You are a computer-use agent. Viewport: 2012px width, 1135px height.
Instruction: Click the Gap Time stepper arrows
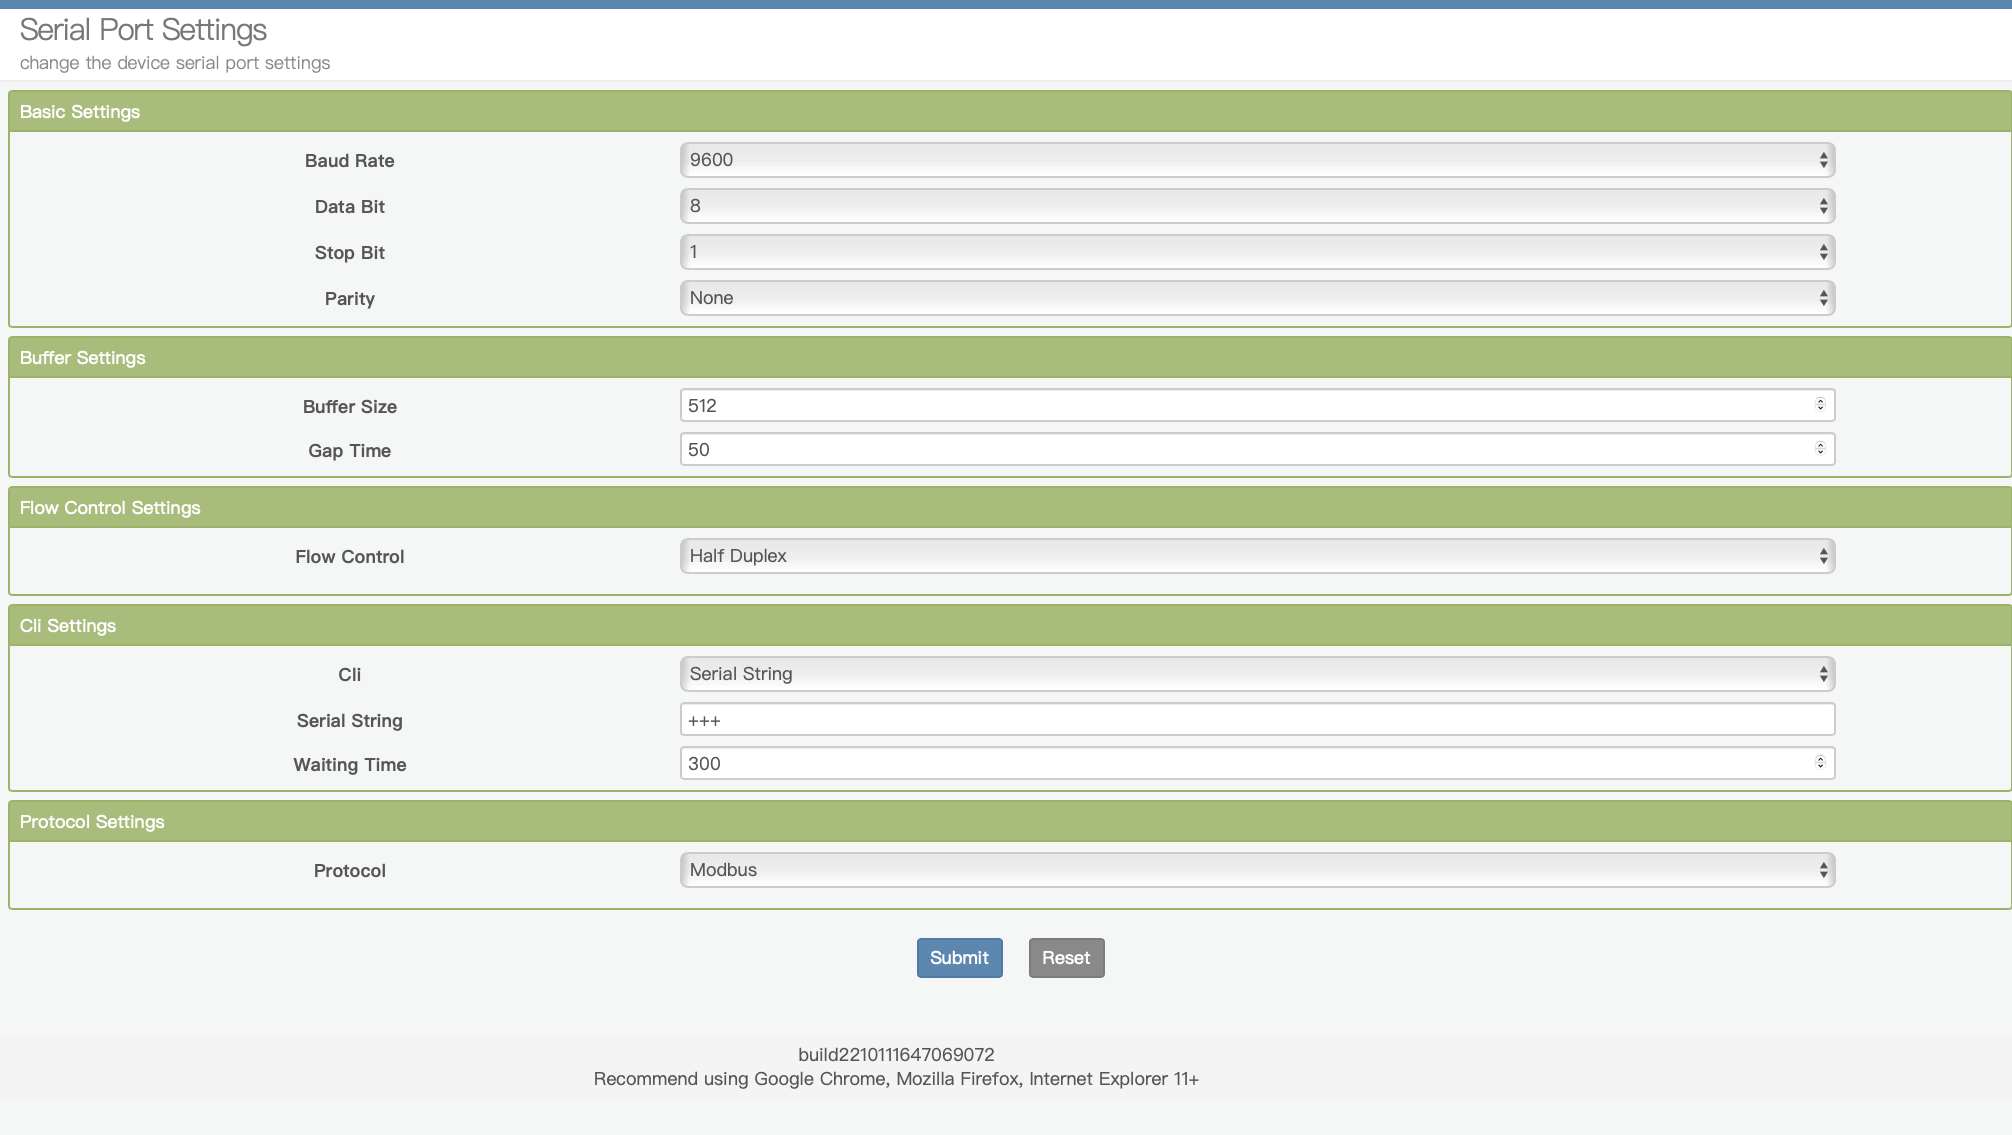(x=1820, y=449)
